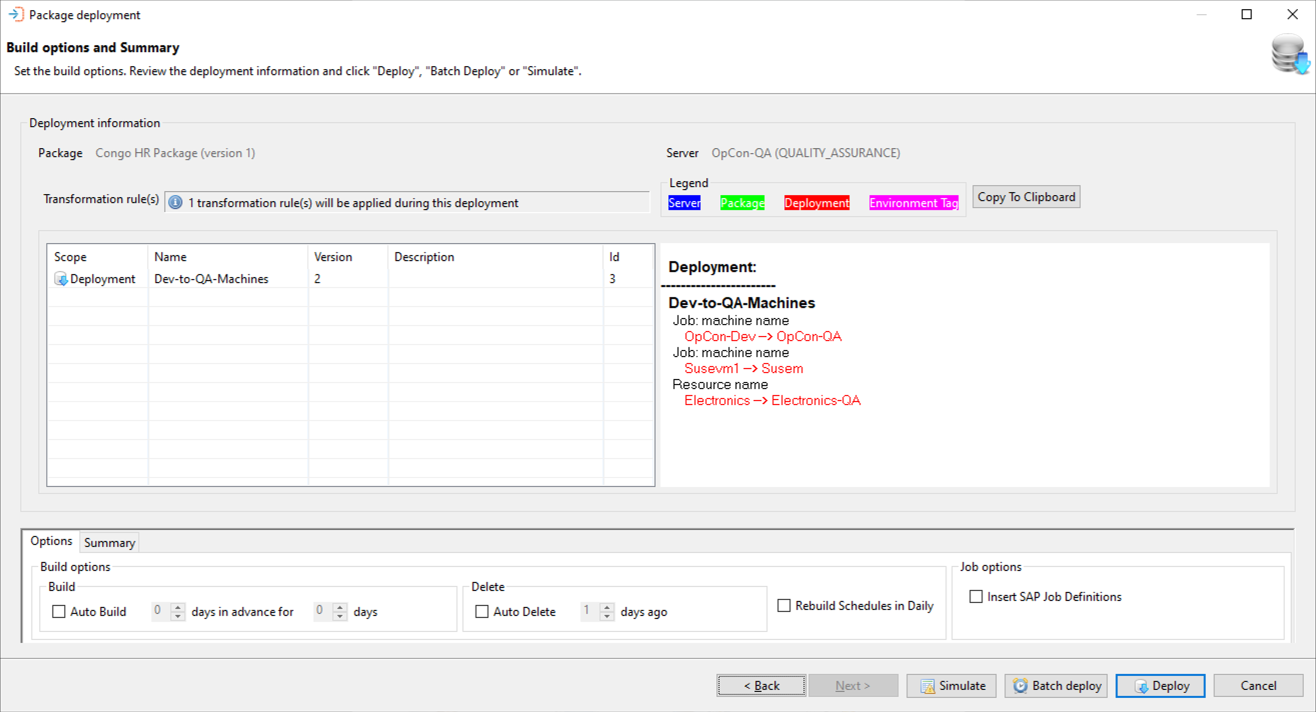
Task: Click the database deploy icon in header
Action: 1290,54
